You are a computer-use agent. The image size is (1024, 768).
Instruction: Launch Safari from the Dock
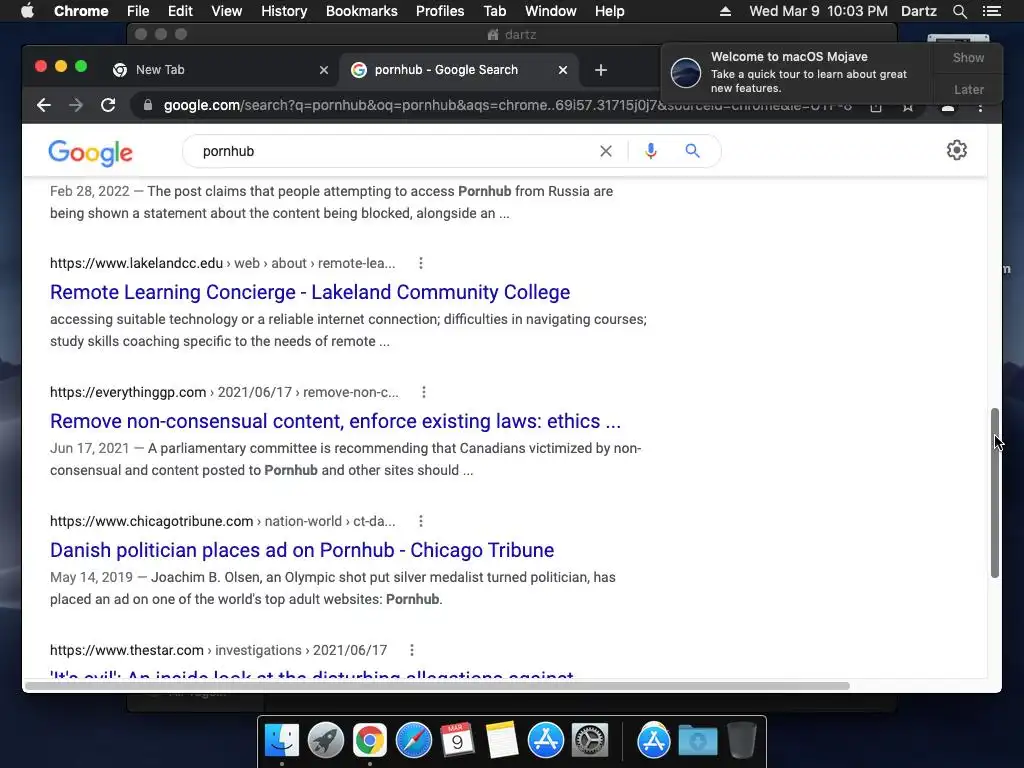(x=413, y=741)
